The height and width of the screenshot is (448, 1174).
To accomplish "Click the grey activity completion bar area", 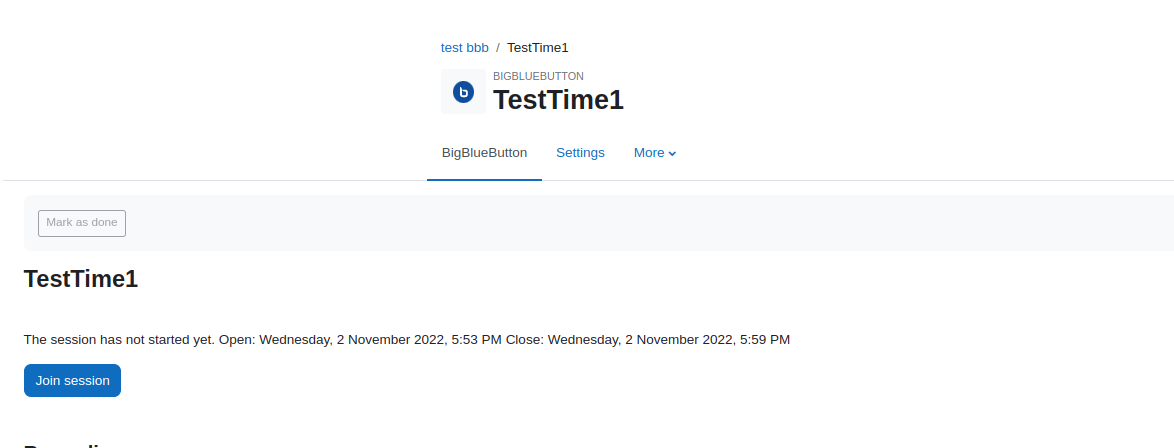I will coord(599,223).
